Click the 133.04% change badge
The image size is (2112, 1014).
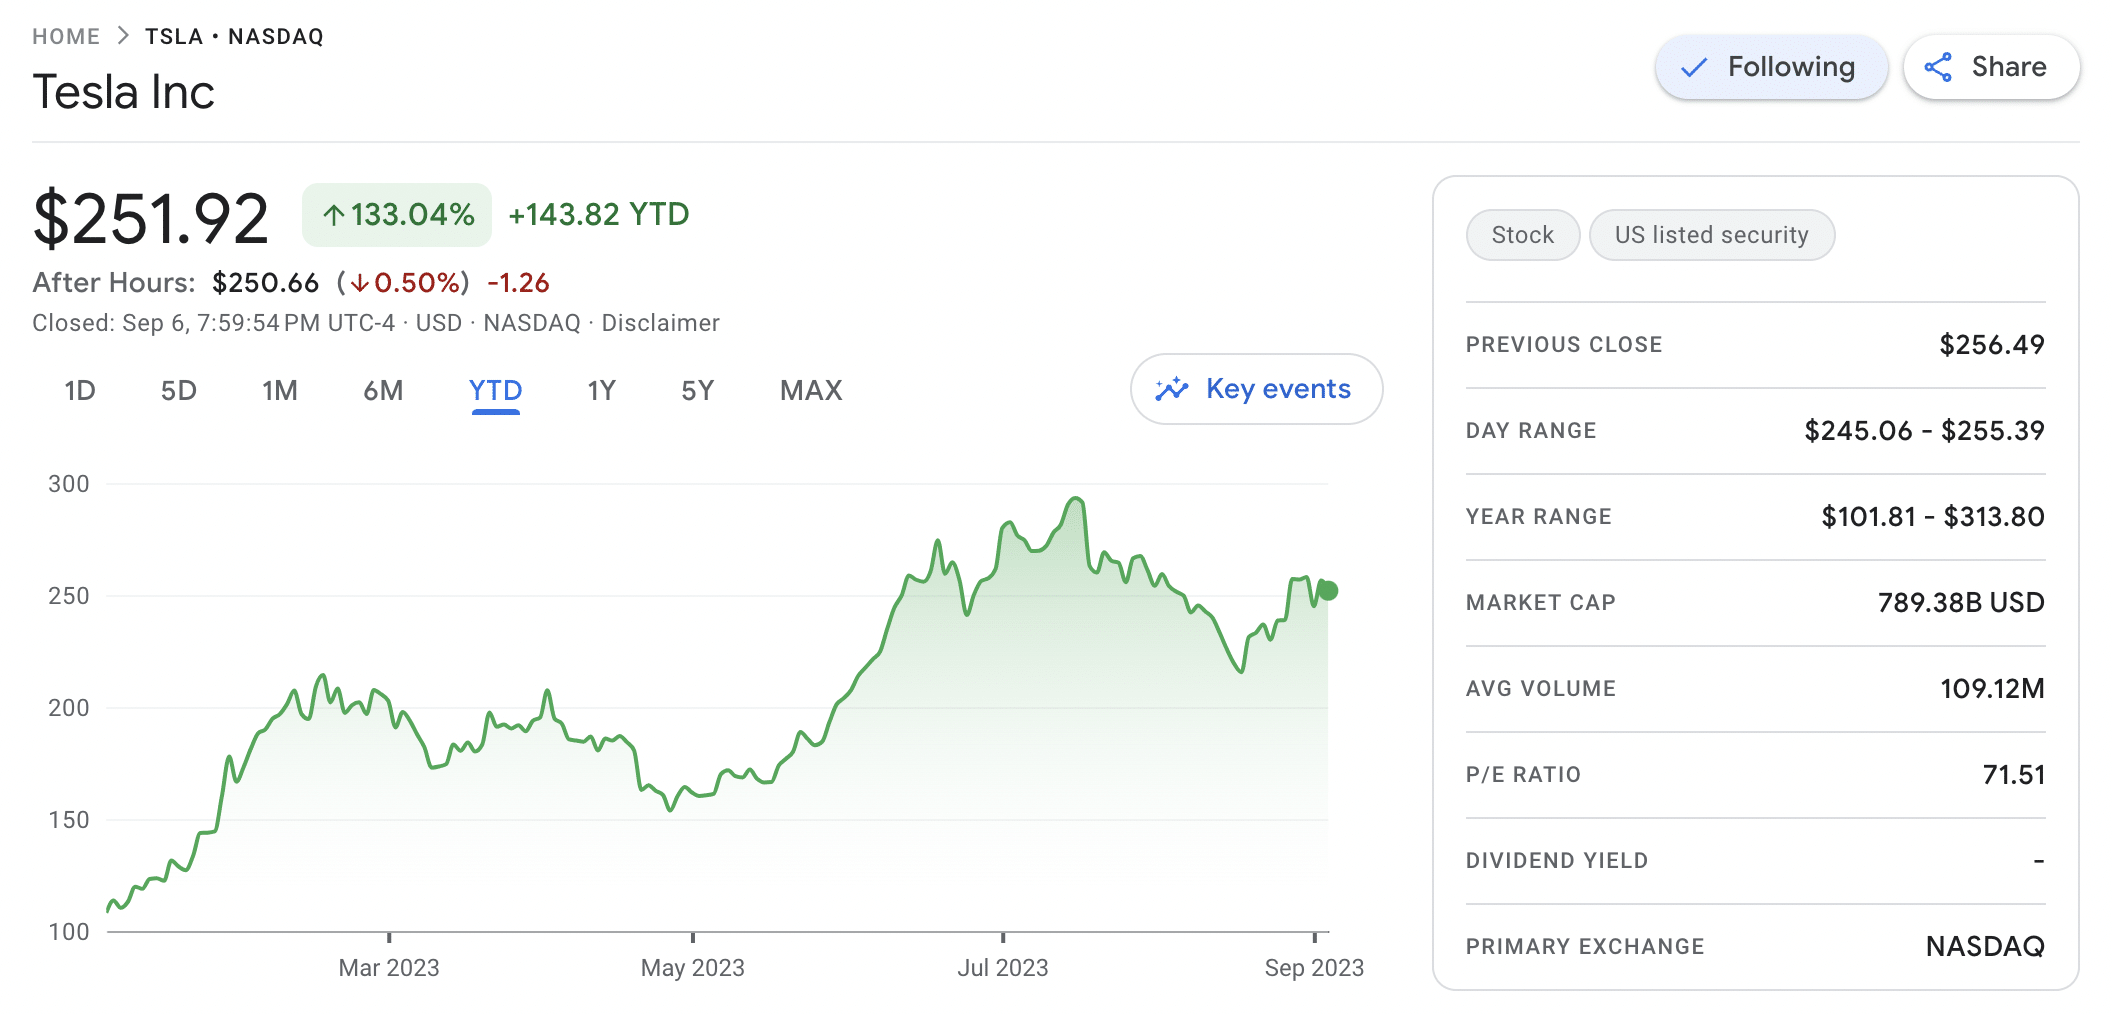click(397, 215)
